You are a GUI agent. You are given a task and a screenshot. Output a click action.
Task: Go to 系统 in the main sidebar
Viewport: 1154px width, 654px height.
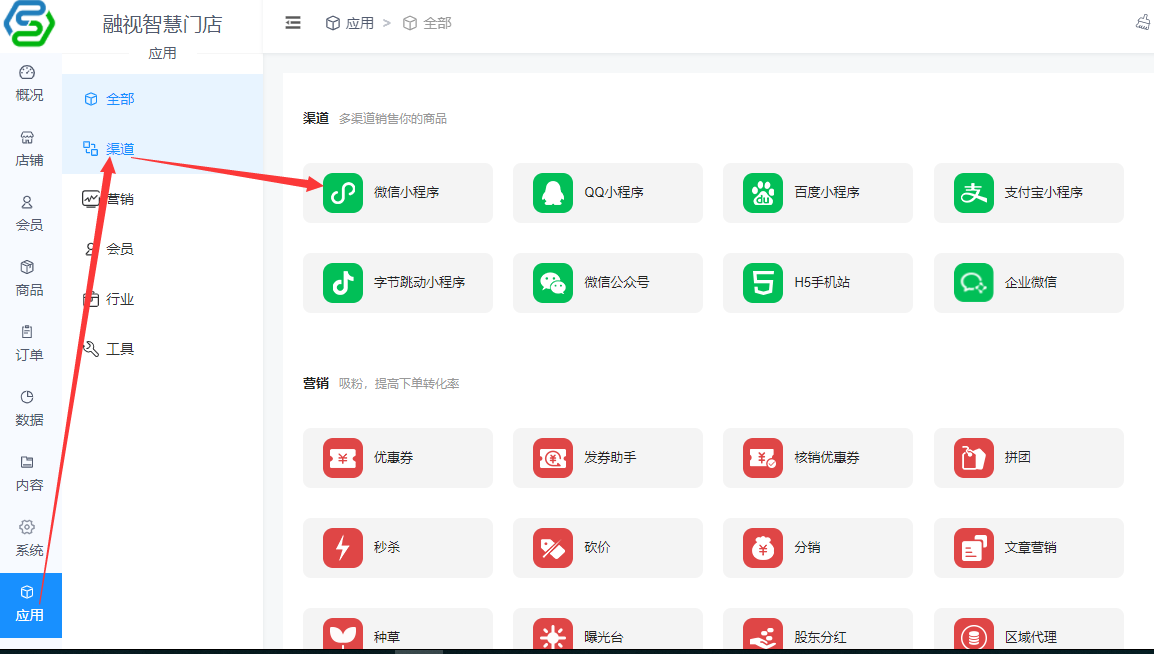29,539
